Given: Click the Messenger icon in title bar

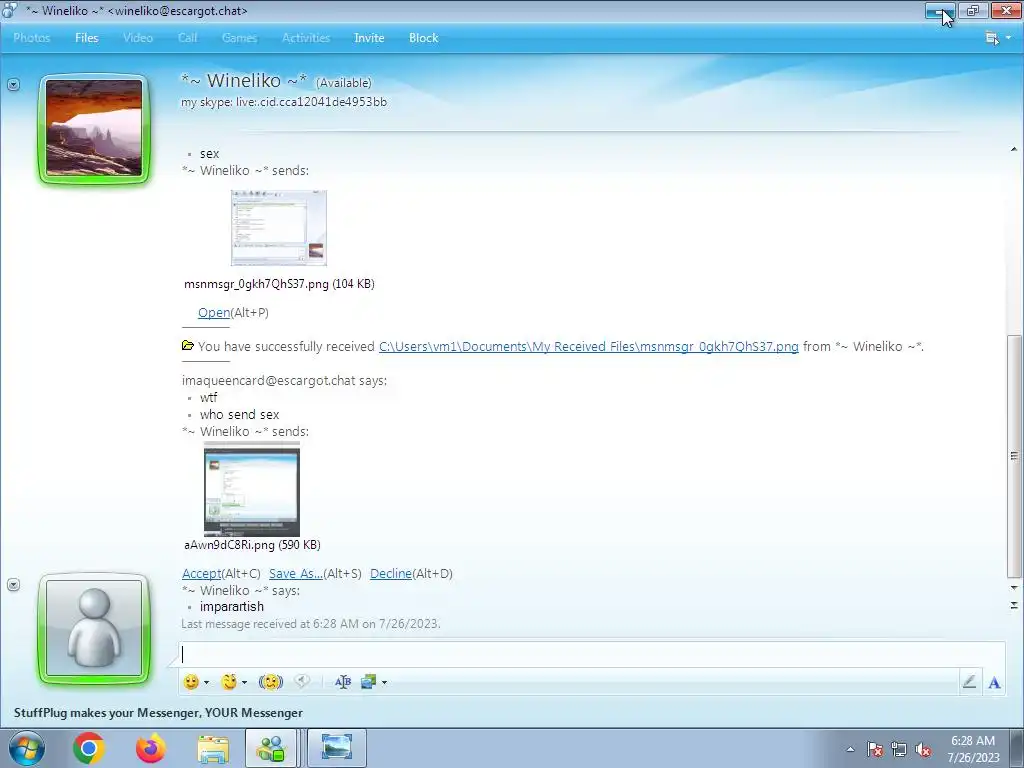Looking at the screenshot, I should pos(10,10).
